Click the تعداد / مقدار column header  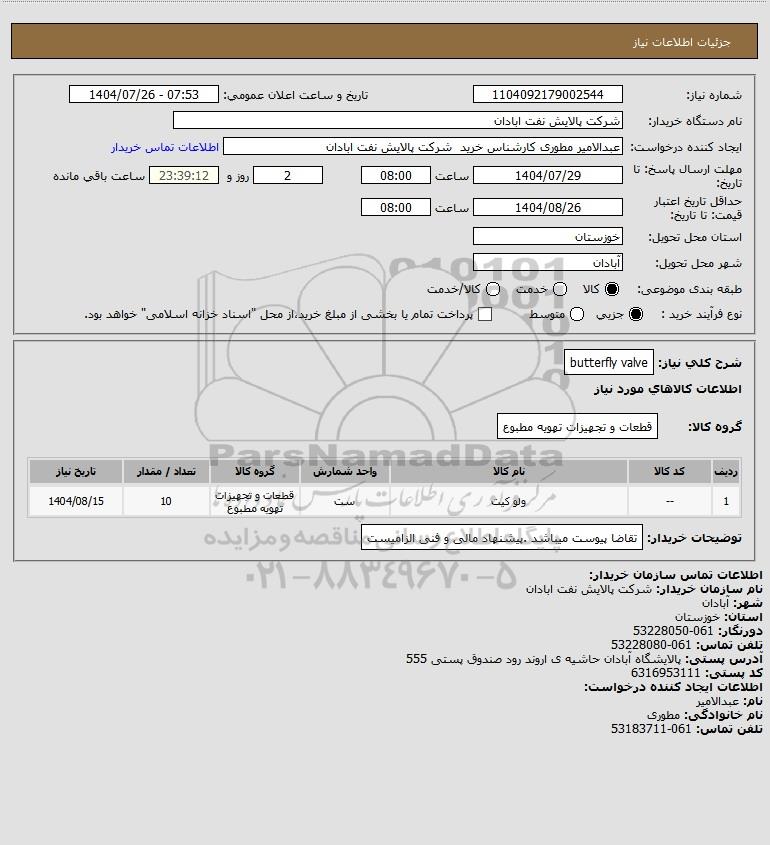pyautogui.click(x=166, y=472)
